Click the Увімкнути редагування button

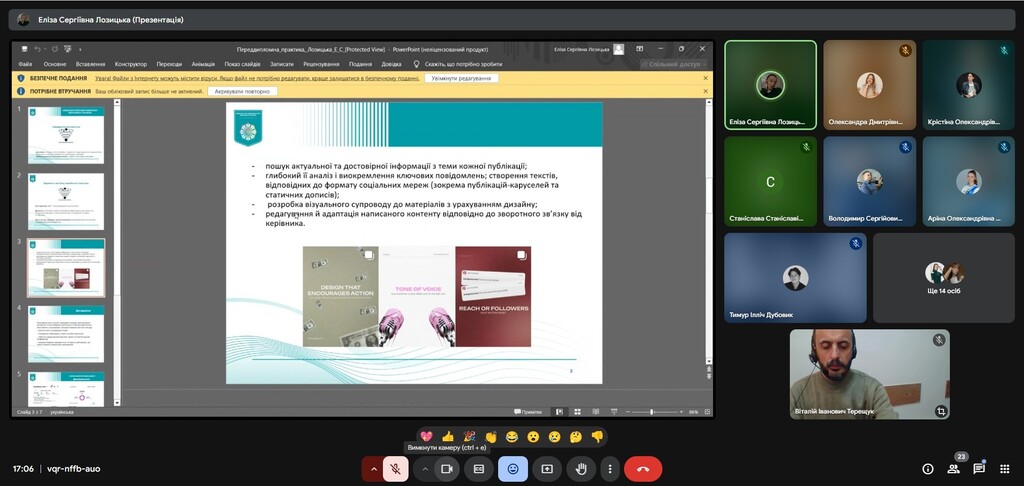[x=461, y=78]
